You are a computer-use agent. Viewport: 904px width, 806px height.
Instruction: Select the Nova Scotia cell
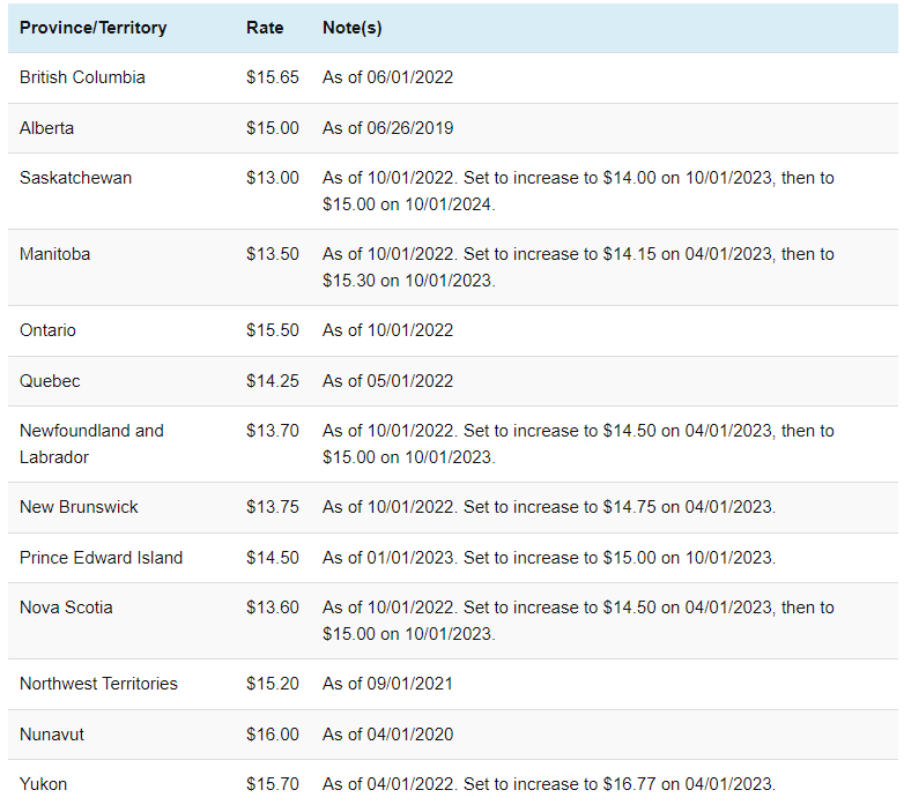[66, 607]
